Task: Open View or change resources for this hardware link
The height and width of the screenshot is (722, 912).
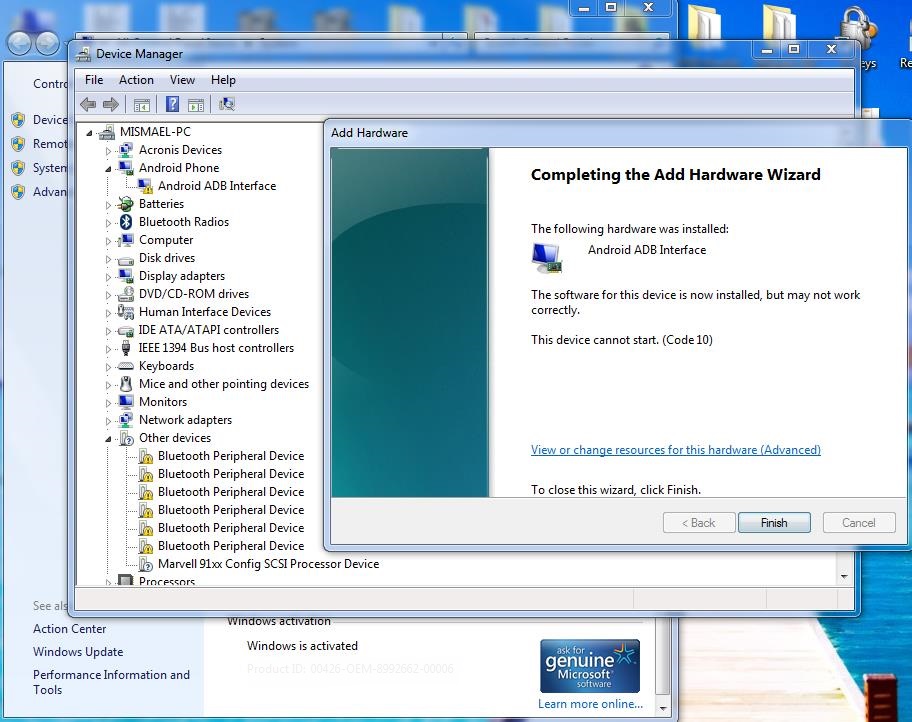Action: (x=675, y=450)
